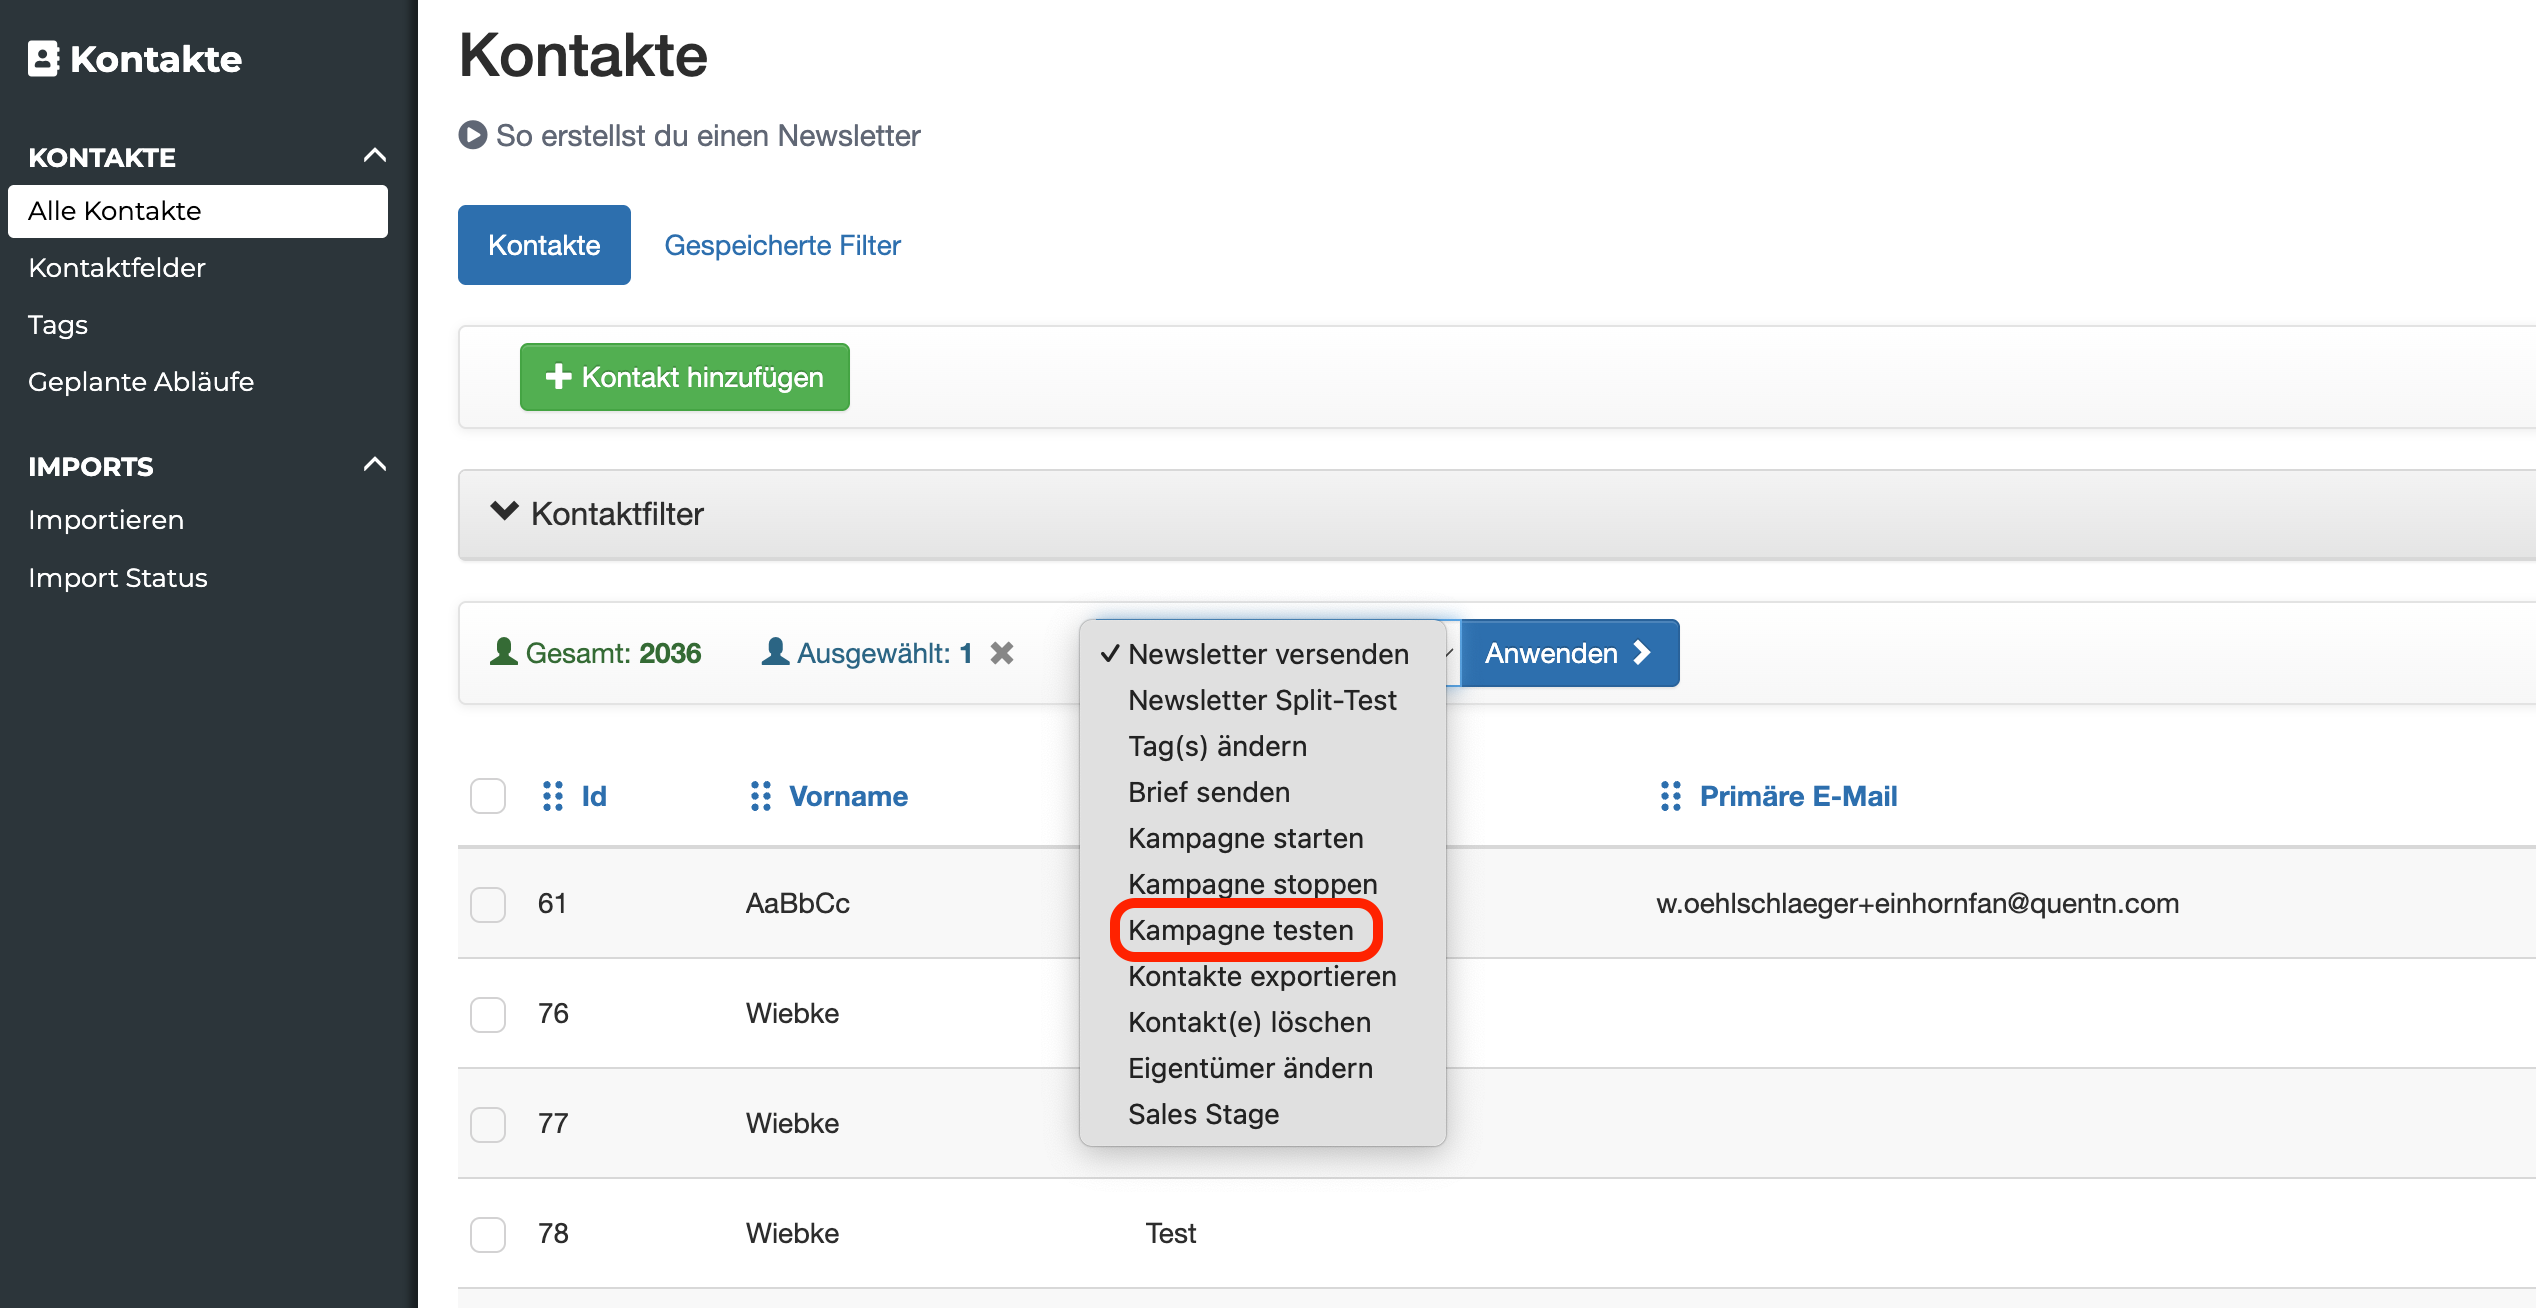Check the box for contact 61
This screenshot has height=1308, width=2536.
[x=488, y=904]
